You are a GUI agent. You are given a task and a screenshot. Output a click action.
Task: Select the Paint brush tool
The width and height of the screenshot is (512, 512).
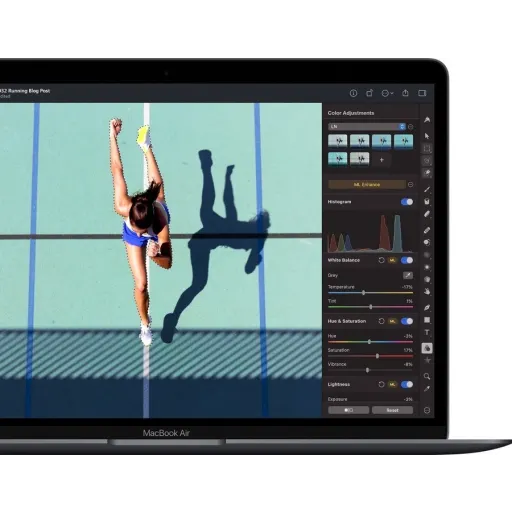(427, 189)
